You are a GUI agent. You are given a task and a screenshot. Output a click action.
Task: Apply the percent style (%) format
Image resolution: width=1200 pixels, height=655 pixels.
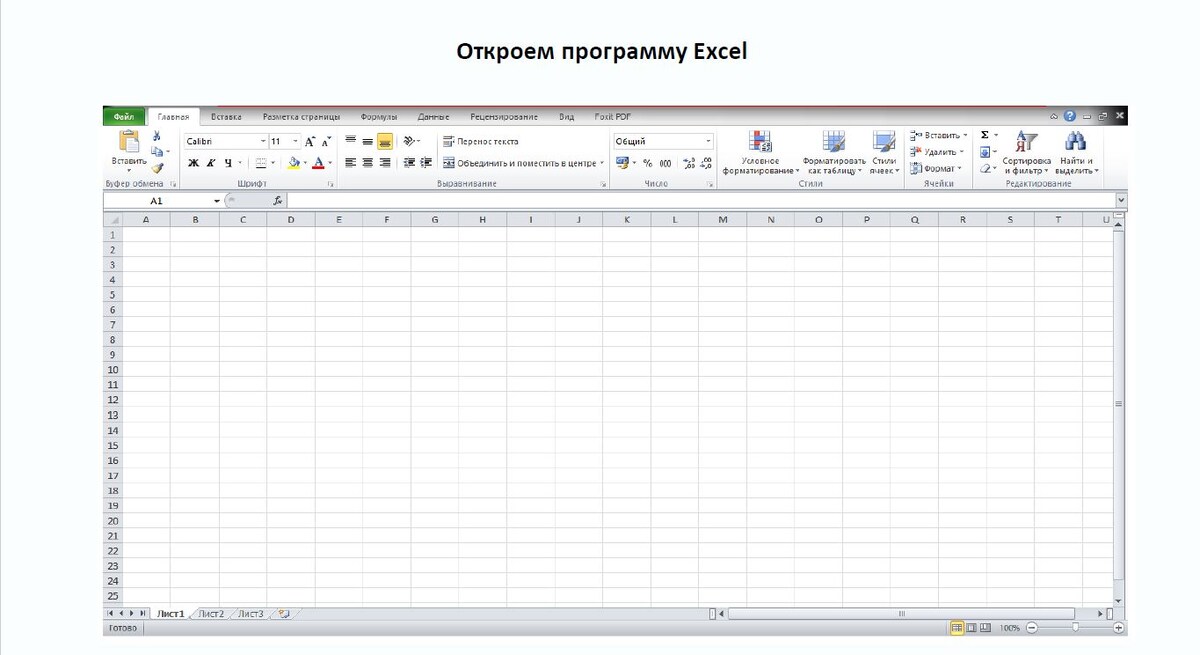coord(648,163)
